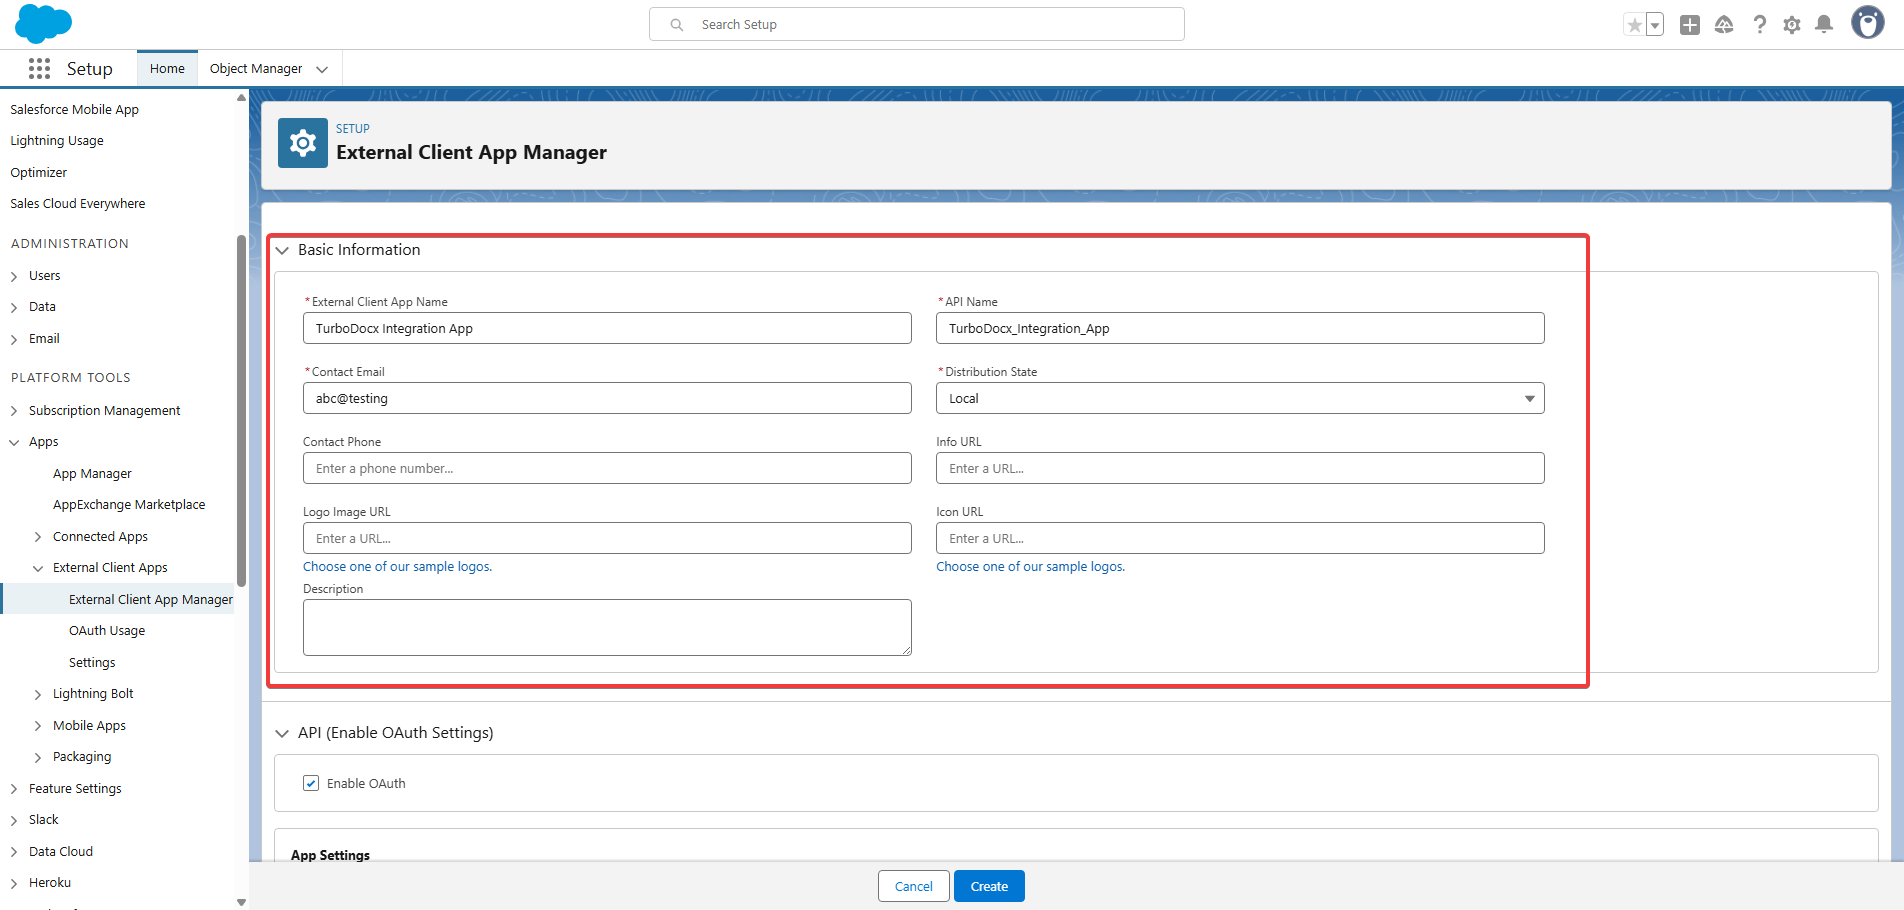Collapse the Apps tree node
Image resolution: width=1904 pixels, height=910 pixels.
pos(14,442)
